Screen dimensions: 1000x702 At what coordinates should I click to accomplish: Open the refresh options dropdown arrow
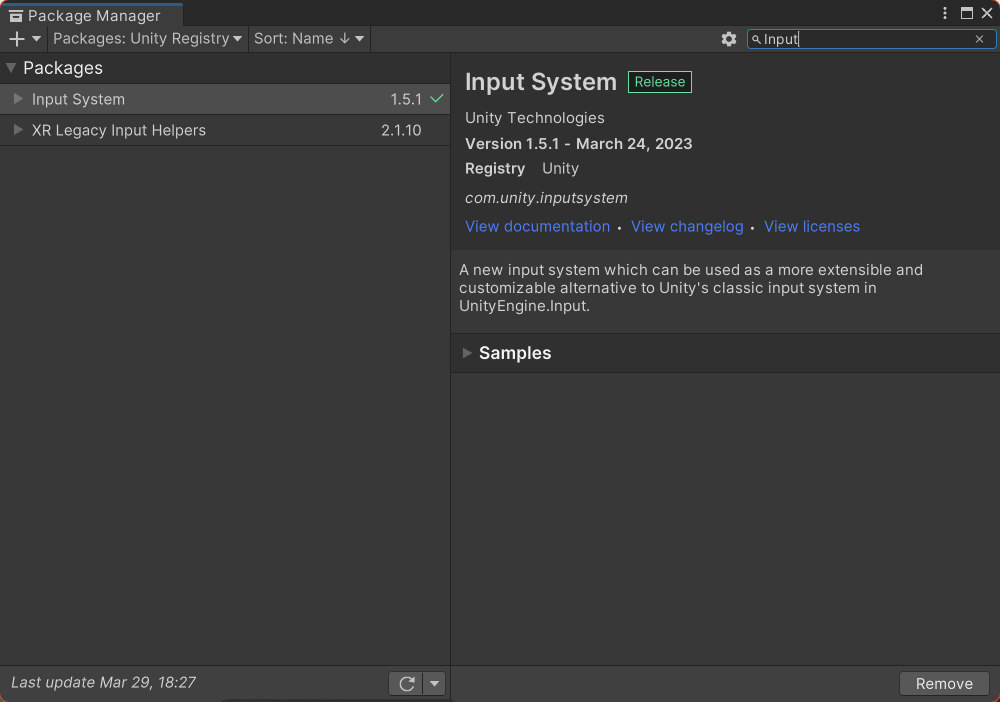pos(434,684)
